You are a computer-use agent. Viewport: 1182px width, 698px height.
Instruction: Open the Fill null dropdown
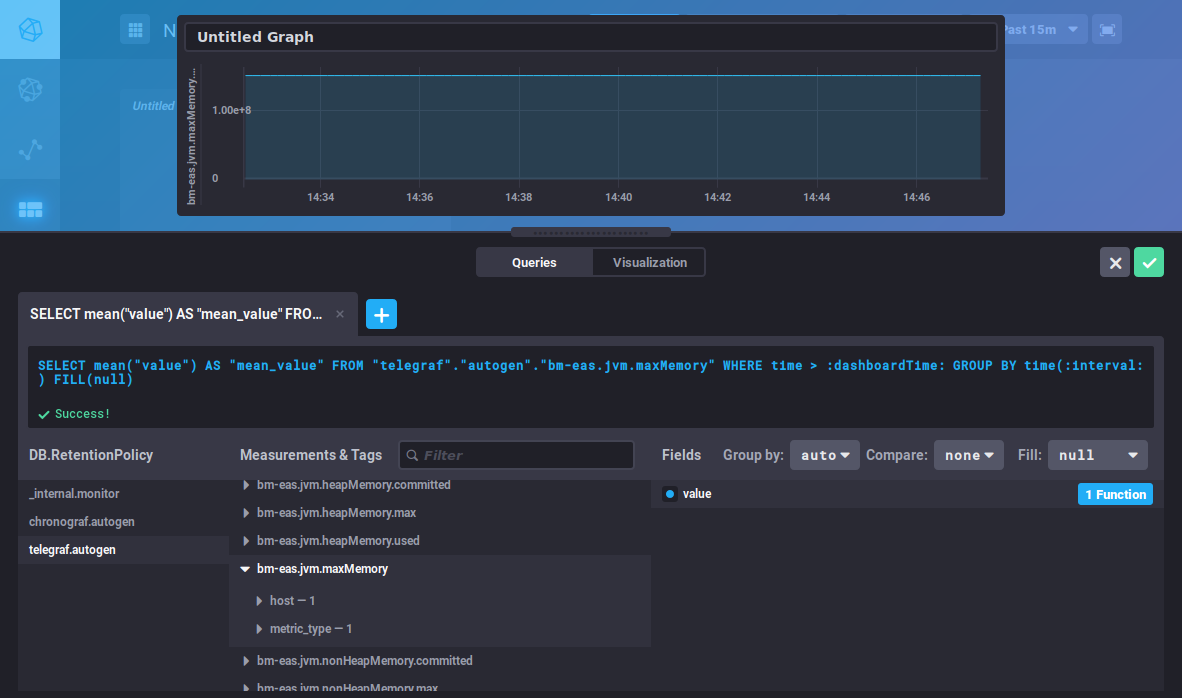point(1098,455)
